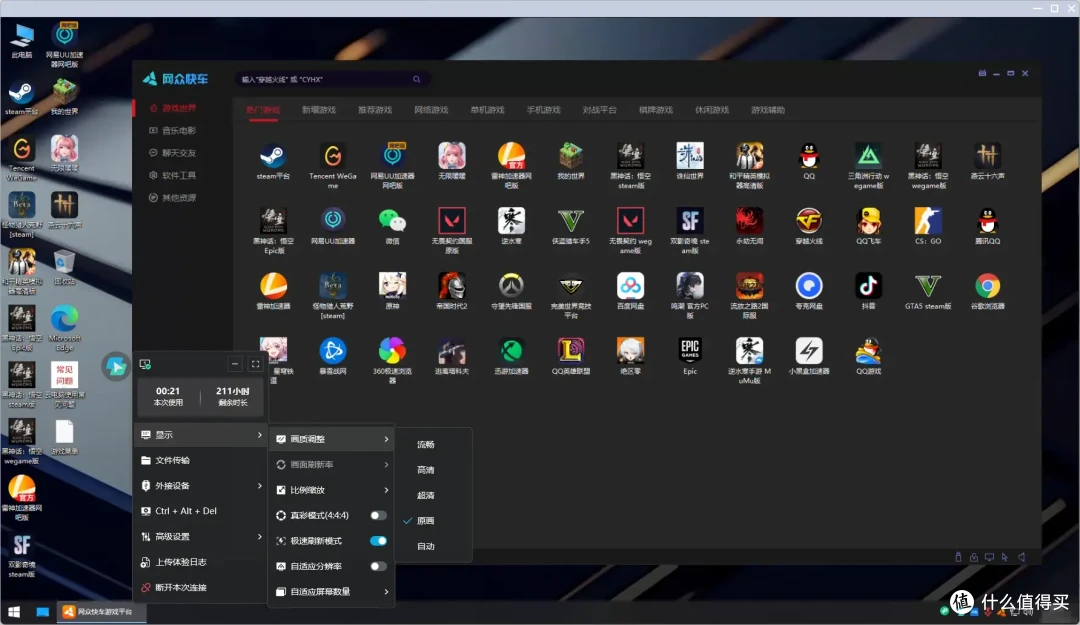Focus the game search input field
This screenshot has width=1080, height=625.
click(325, 79)
